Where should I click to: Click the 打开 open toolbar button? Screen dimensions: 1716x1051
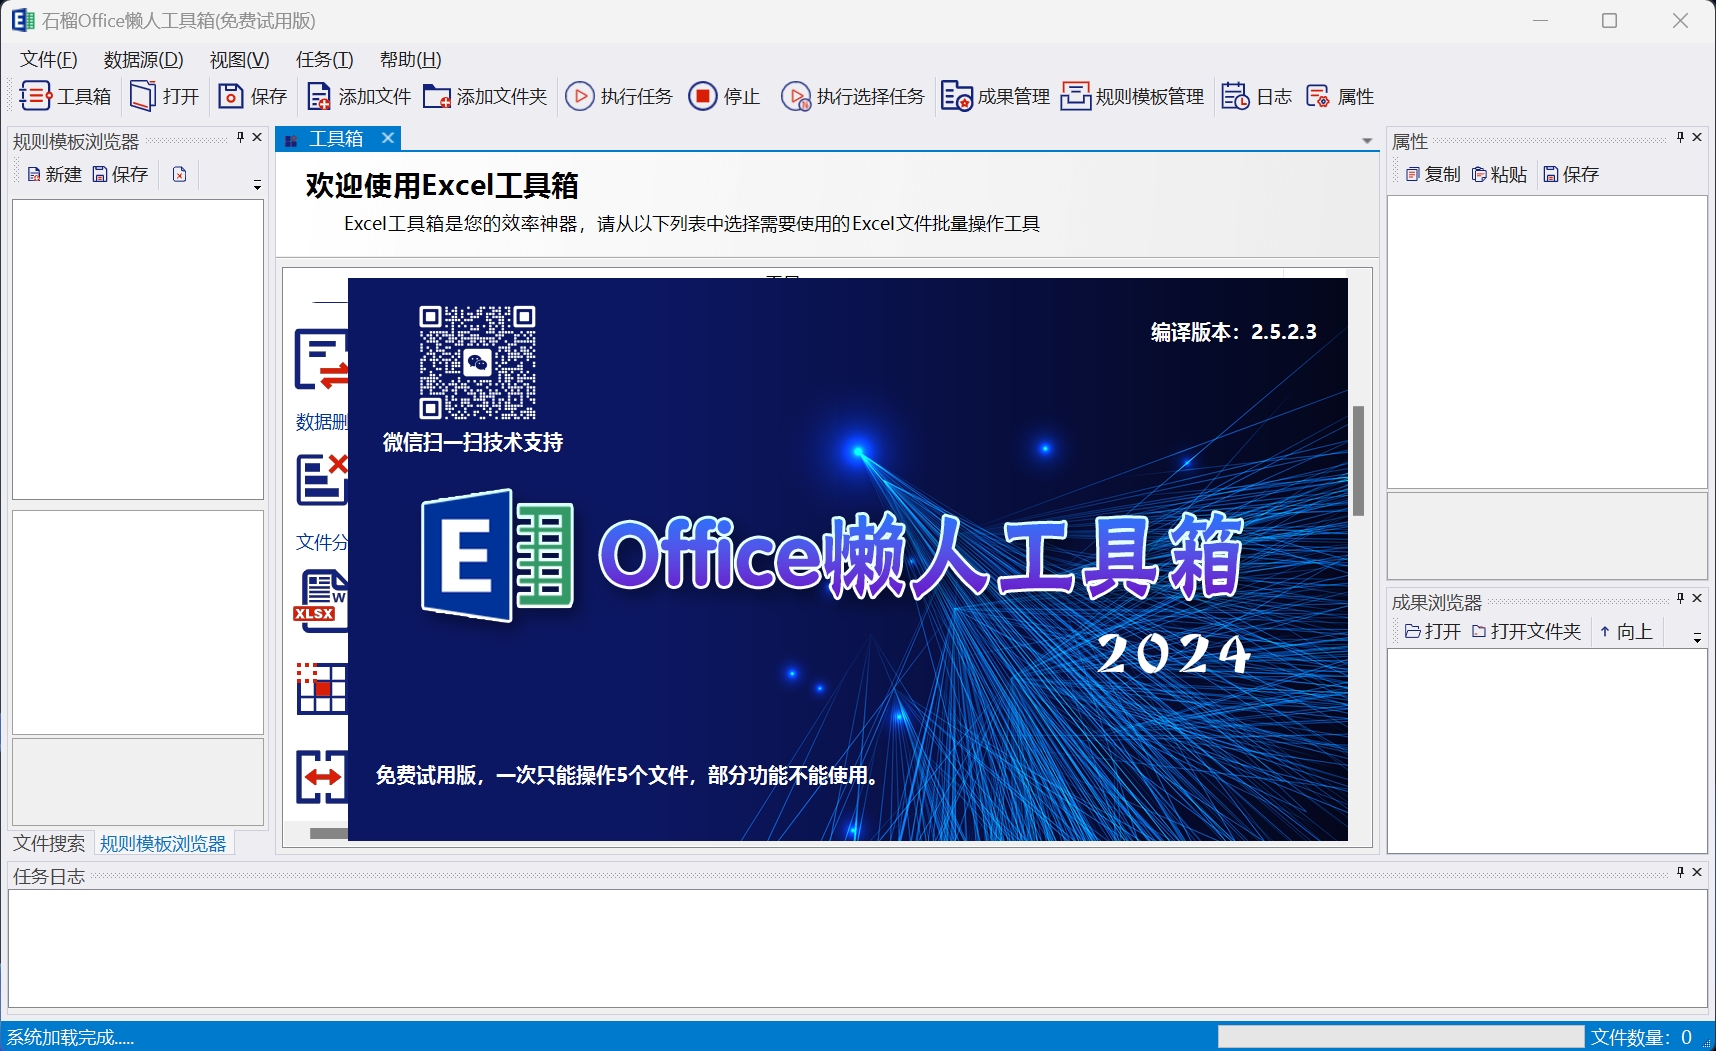click(x=165, y=96)
